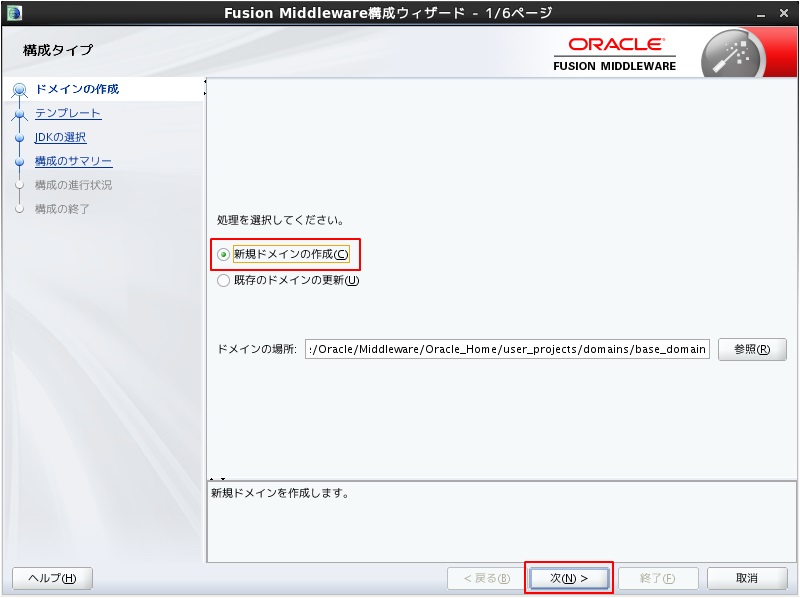Image resolution: width=800 pixels, height=598 pixels.
Task: Click the 構成の進行状況 step bullet icon
Action: click(19, 185)
